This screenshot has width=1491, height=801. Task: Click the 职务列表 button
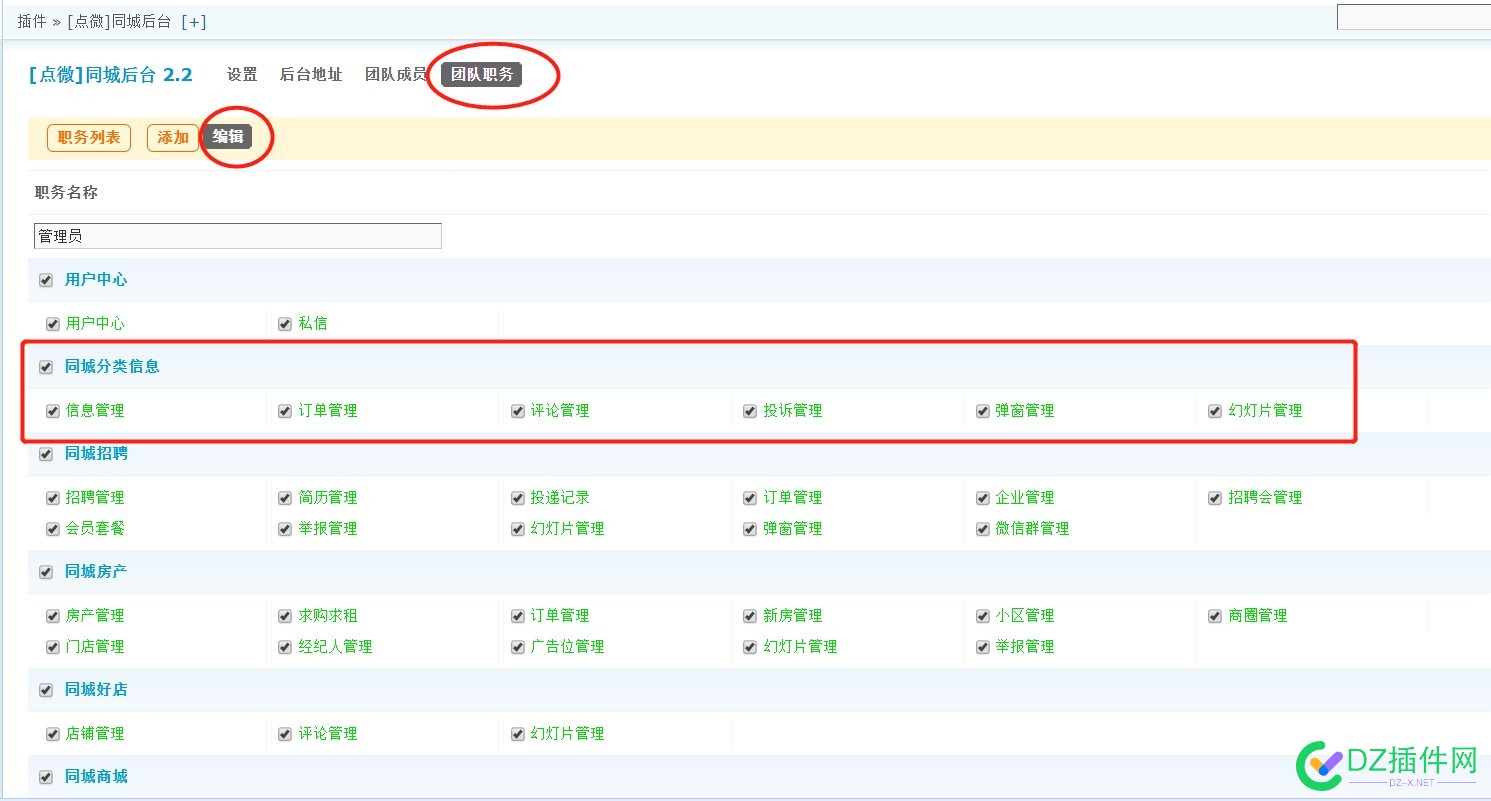pos(89,138)
